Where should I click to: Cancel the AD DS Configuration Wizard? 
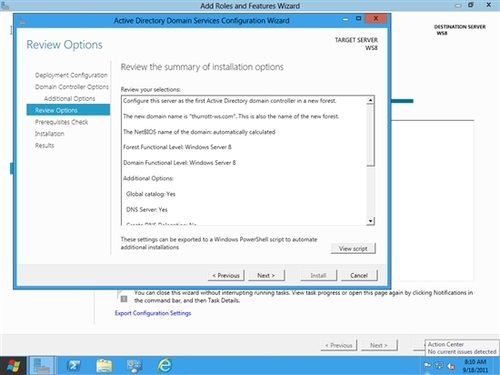click(359, 275)
